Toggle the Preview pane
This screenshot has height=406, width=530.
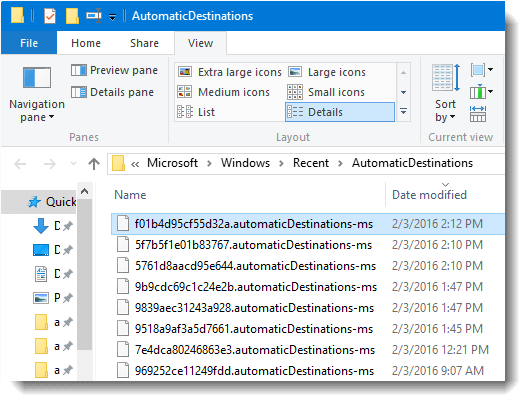(115, 70)
